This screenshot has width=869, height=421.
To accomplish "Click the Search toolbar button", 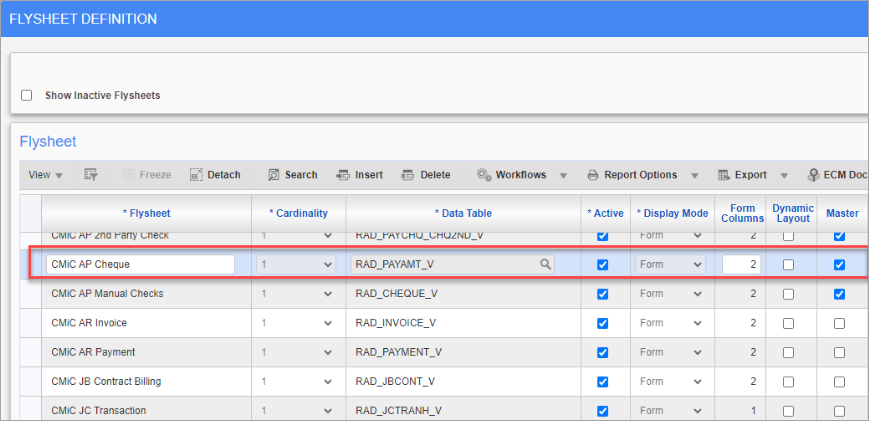I will coord(293,175).
